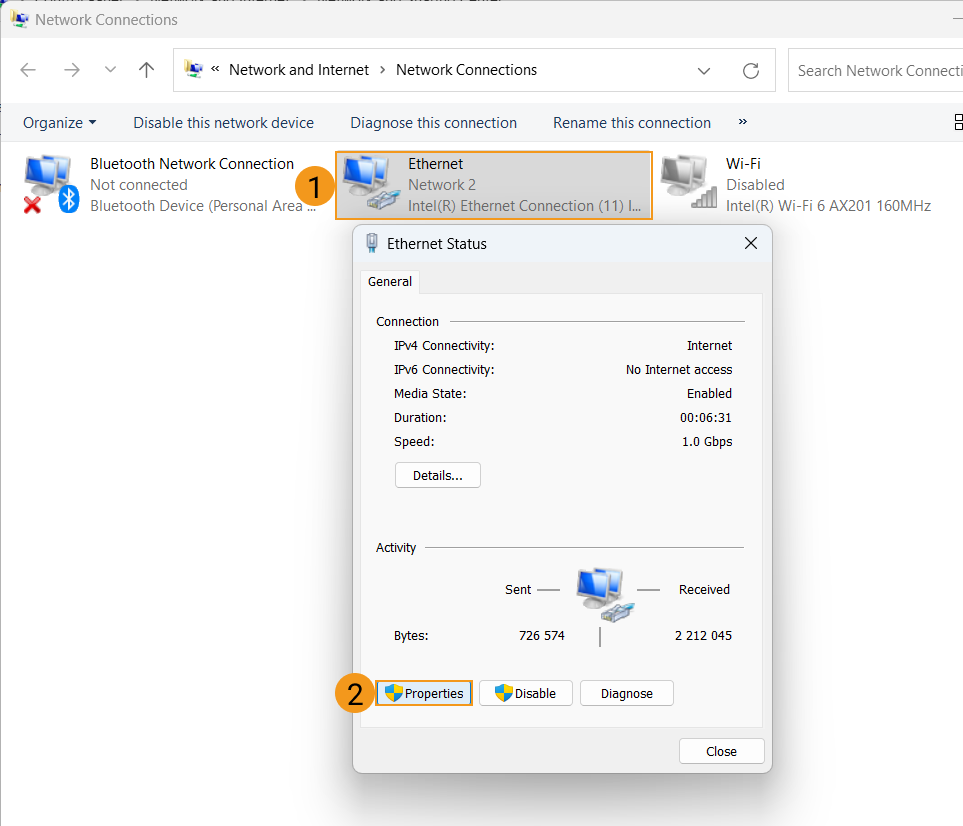Click the Ethernet Status title icon
This screenshot has height=826, width=963.
(372, 243)
